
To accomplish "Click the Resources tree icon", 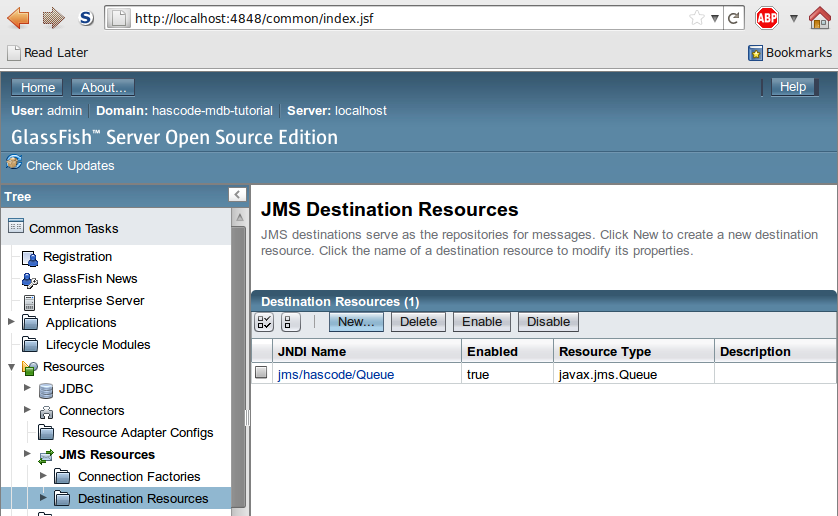I will tap(30, 367).
